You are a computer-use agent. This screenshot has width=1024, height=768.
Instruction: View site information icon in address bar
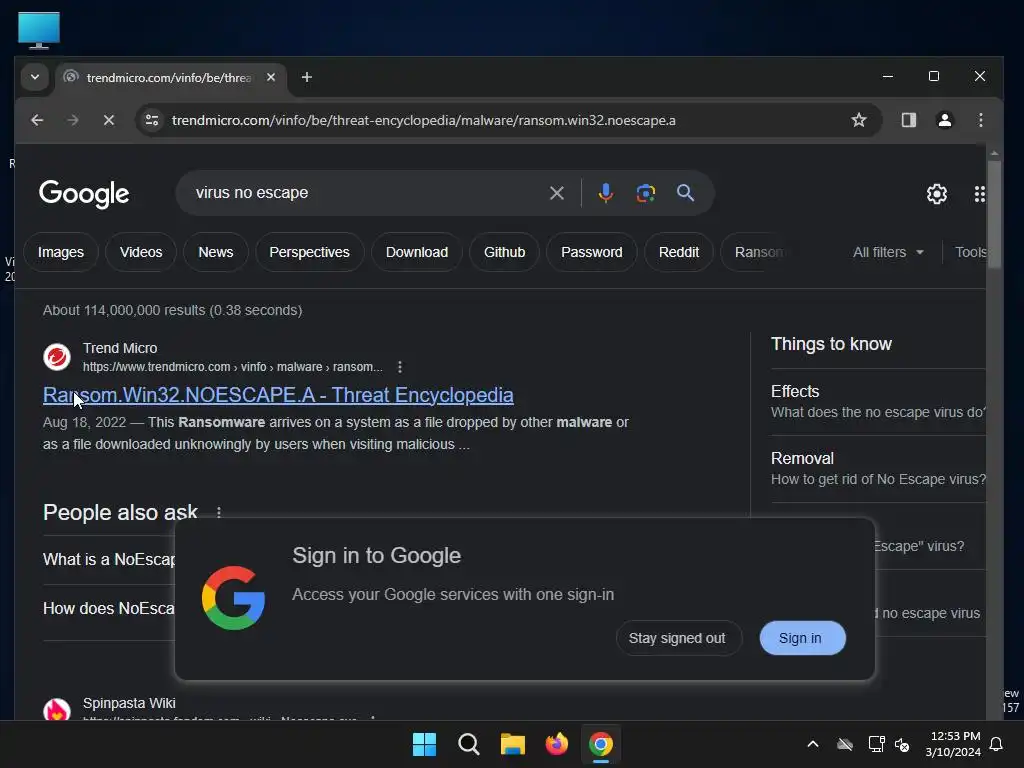152,120
